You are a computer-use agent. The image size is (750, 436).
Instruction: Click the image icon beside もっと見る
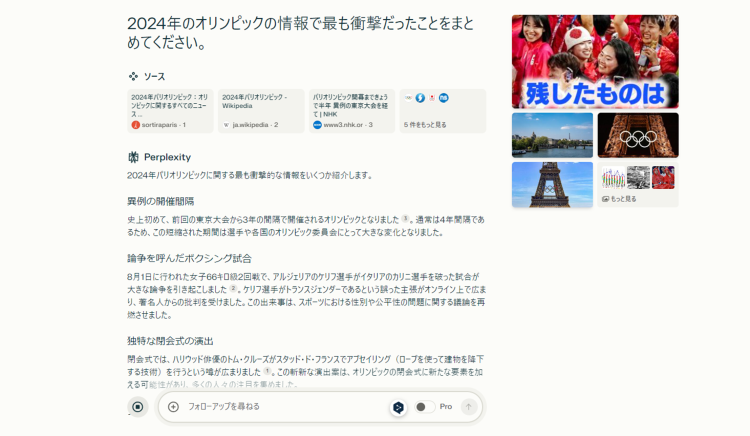point(605,199)
